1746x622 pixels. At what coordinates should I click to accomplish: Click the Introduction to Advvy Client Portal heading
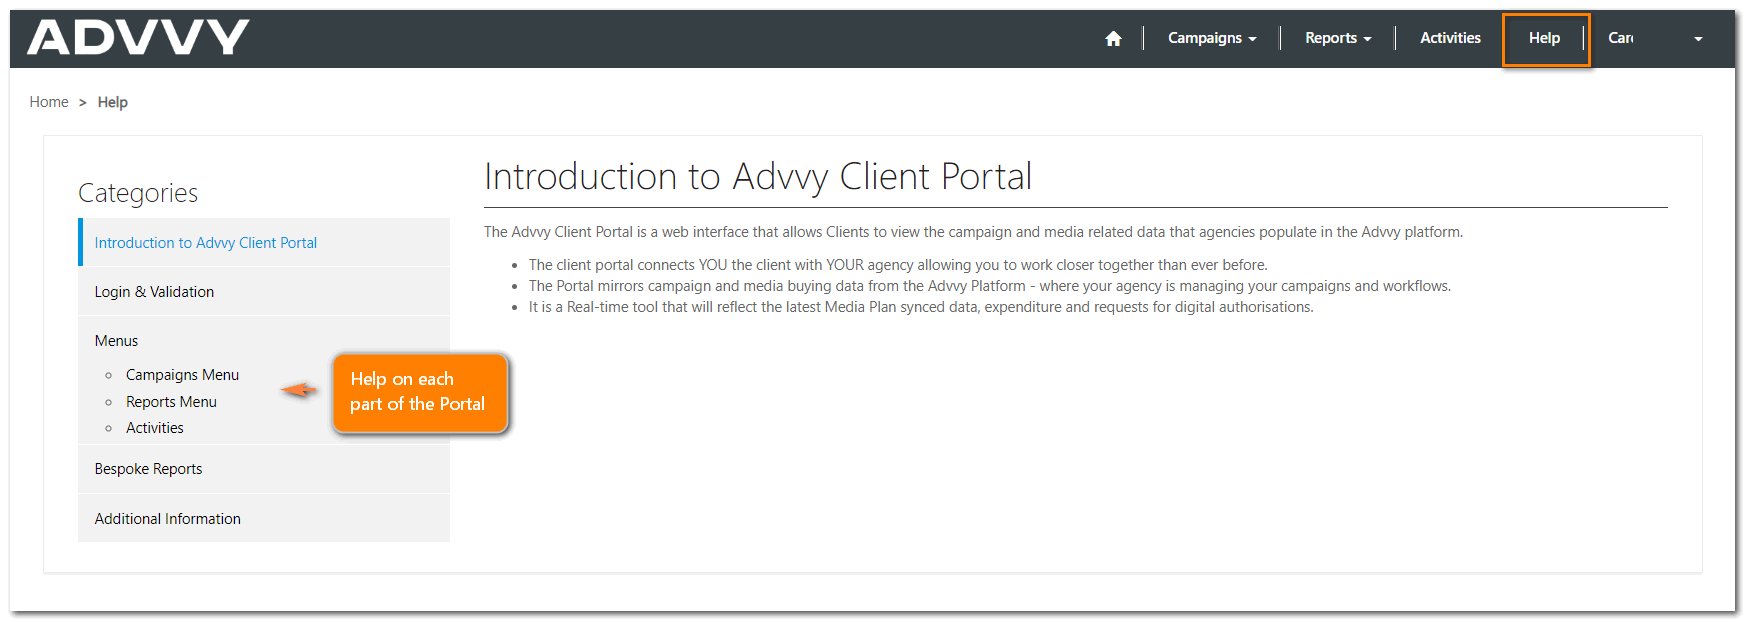pyautogui.click(x=757, y=177)
